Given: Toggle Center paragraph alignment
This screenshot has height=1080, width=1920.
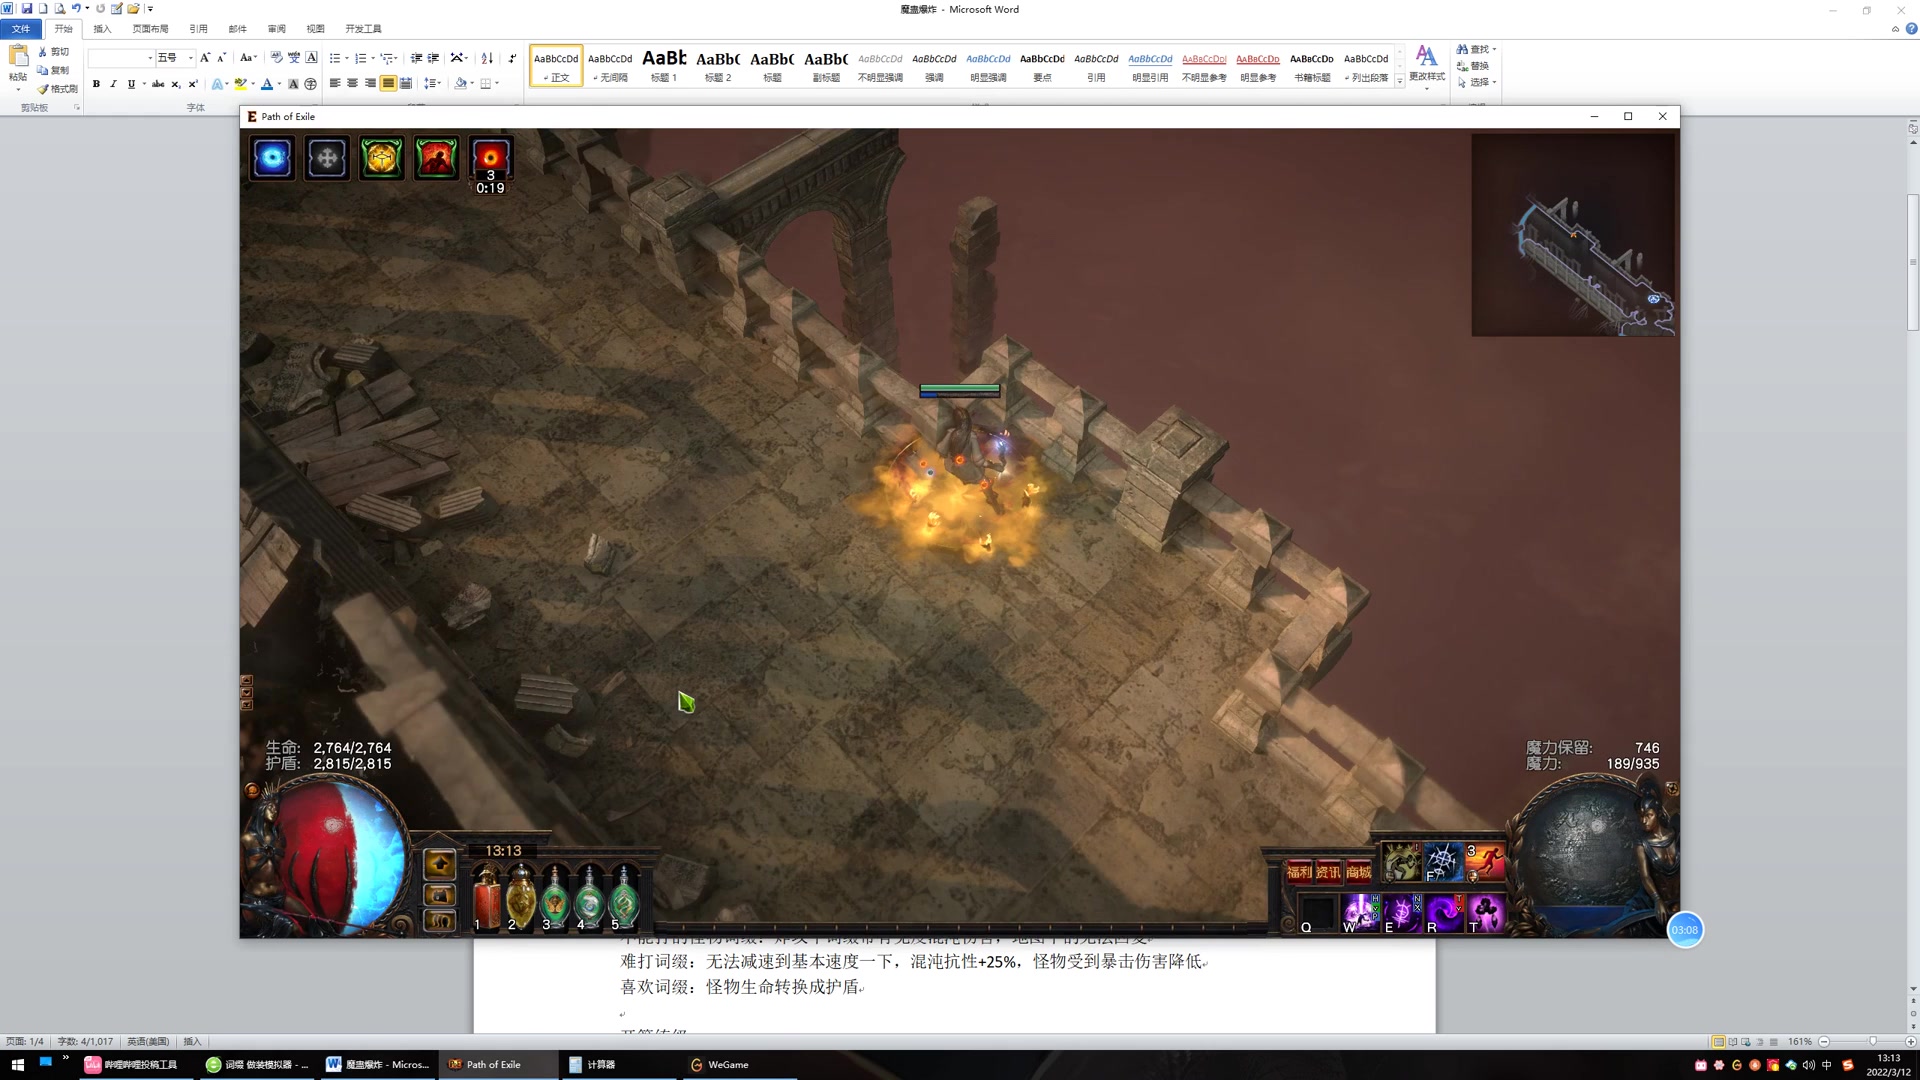Looking at the screenshot, I should coord(353,84).
